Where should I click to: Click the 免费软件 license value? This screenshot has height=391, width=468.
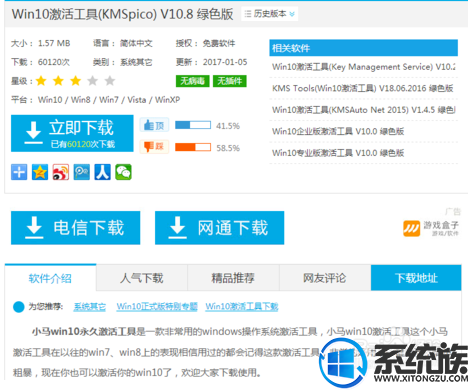point(219,43)
